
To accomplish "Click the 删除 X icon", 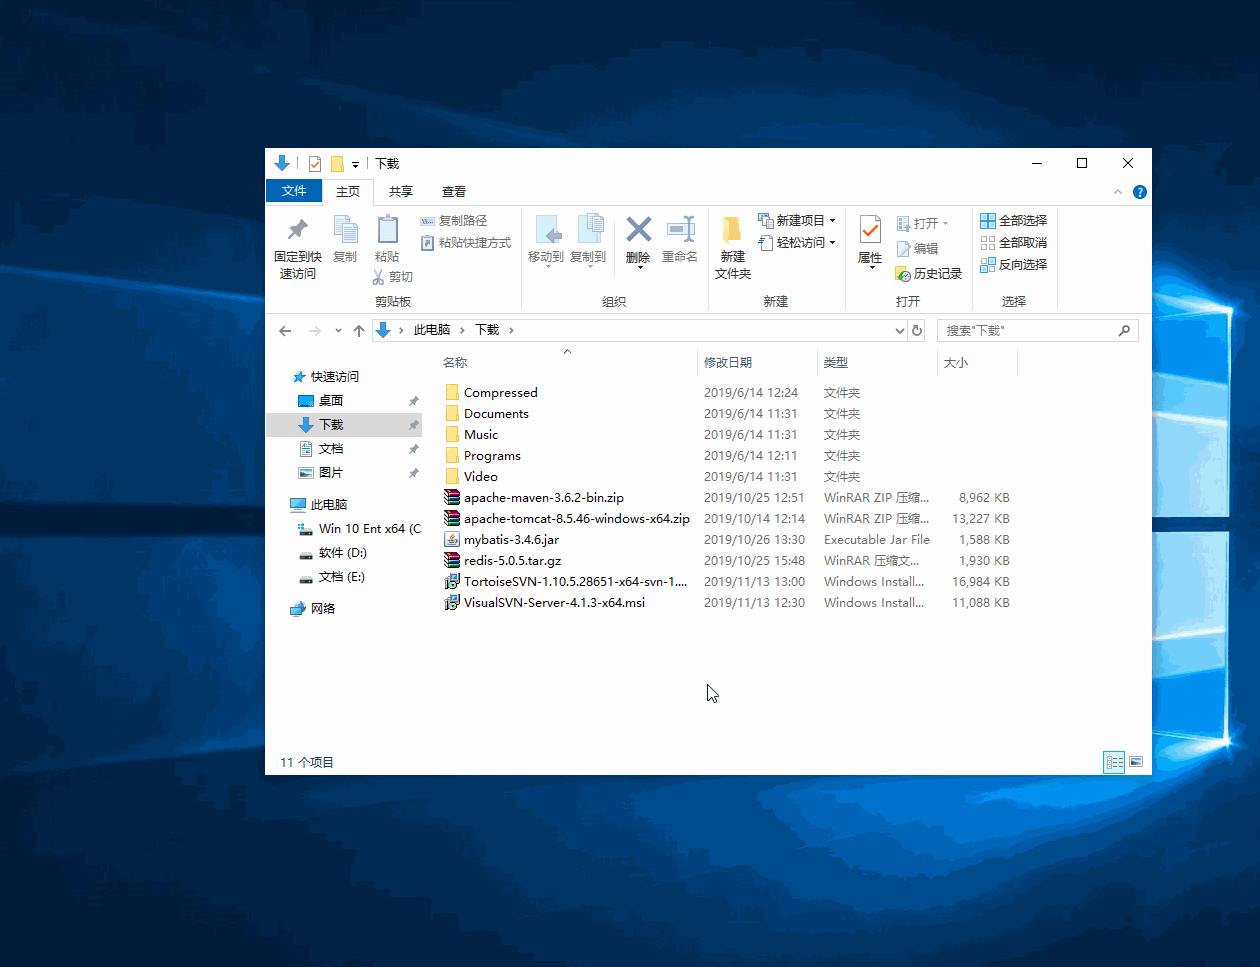I will coord(638,229).
